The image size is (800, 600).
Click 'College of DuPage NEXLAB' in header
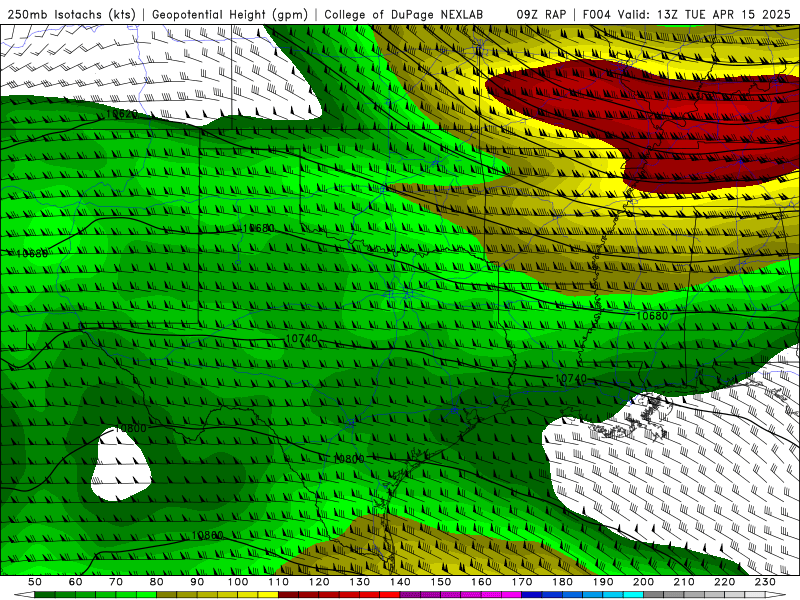404,14
